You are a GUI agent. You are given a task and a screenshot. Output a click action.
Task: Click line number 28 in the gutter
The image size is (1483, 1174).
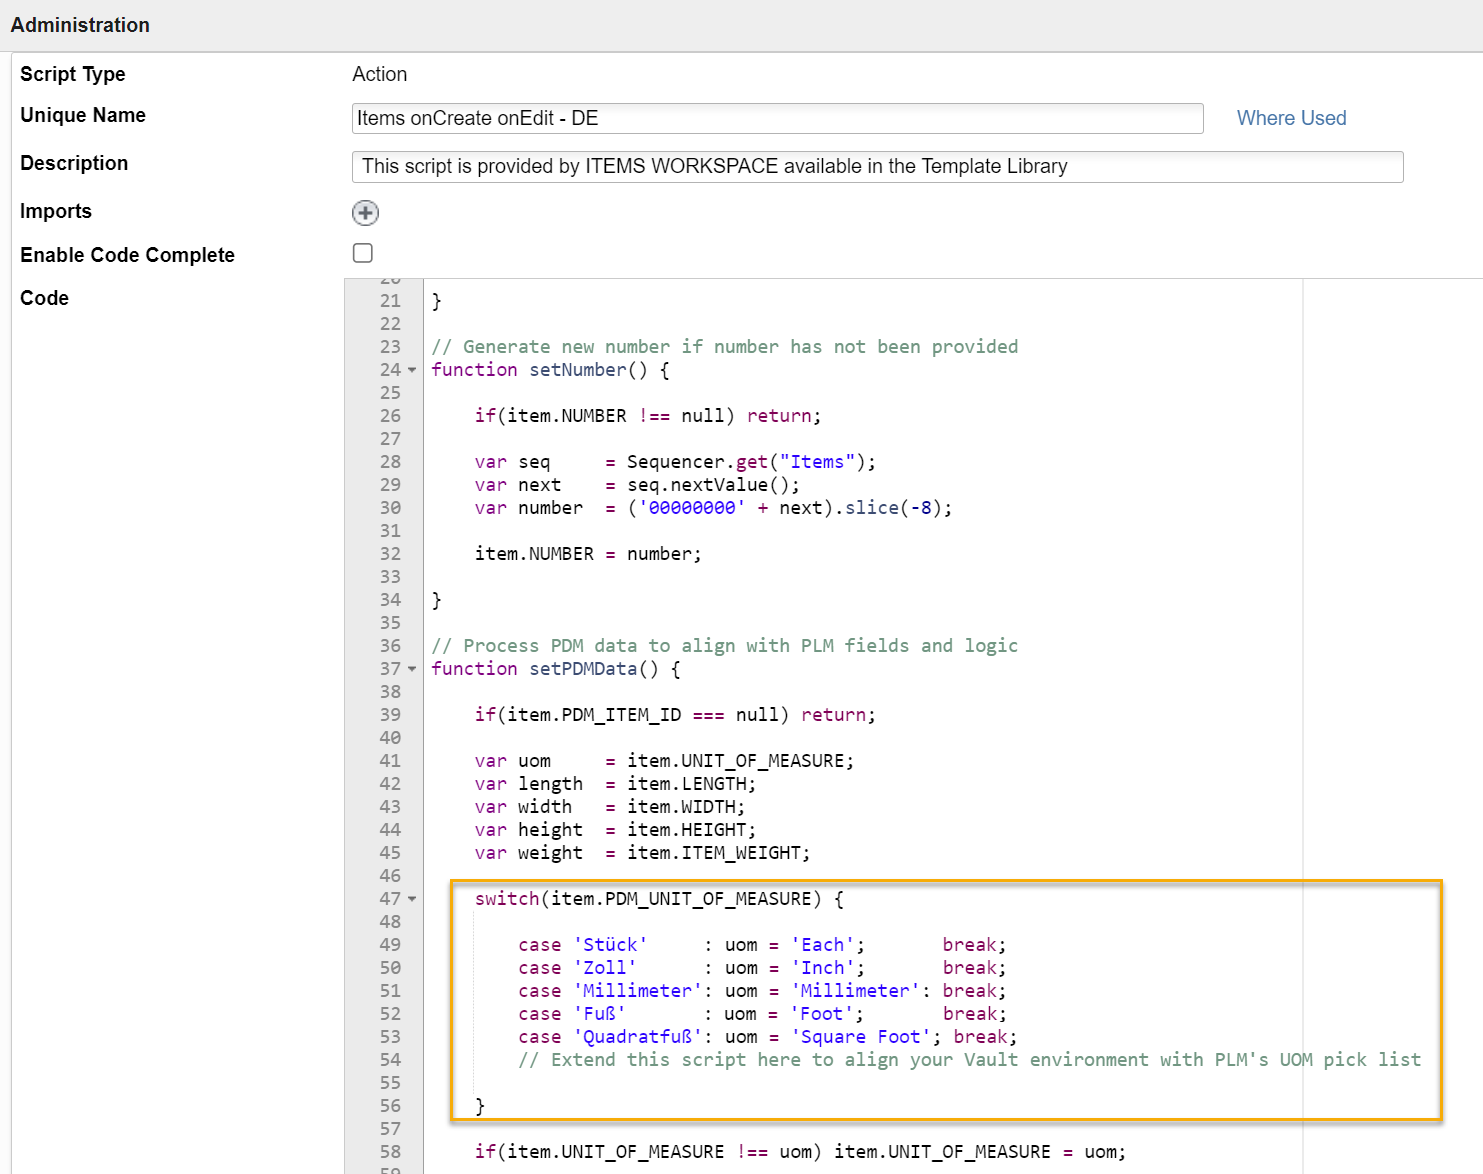click(390, 461)
